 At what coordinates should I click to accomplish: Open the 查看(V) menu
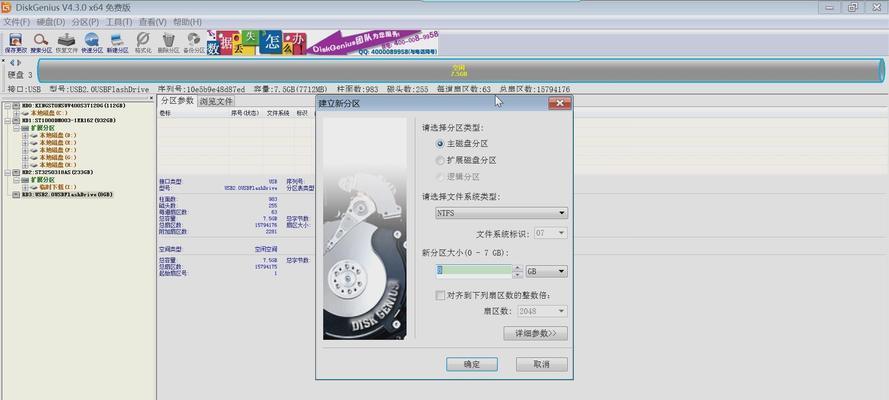click(x=153, y=22)
